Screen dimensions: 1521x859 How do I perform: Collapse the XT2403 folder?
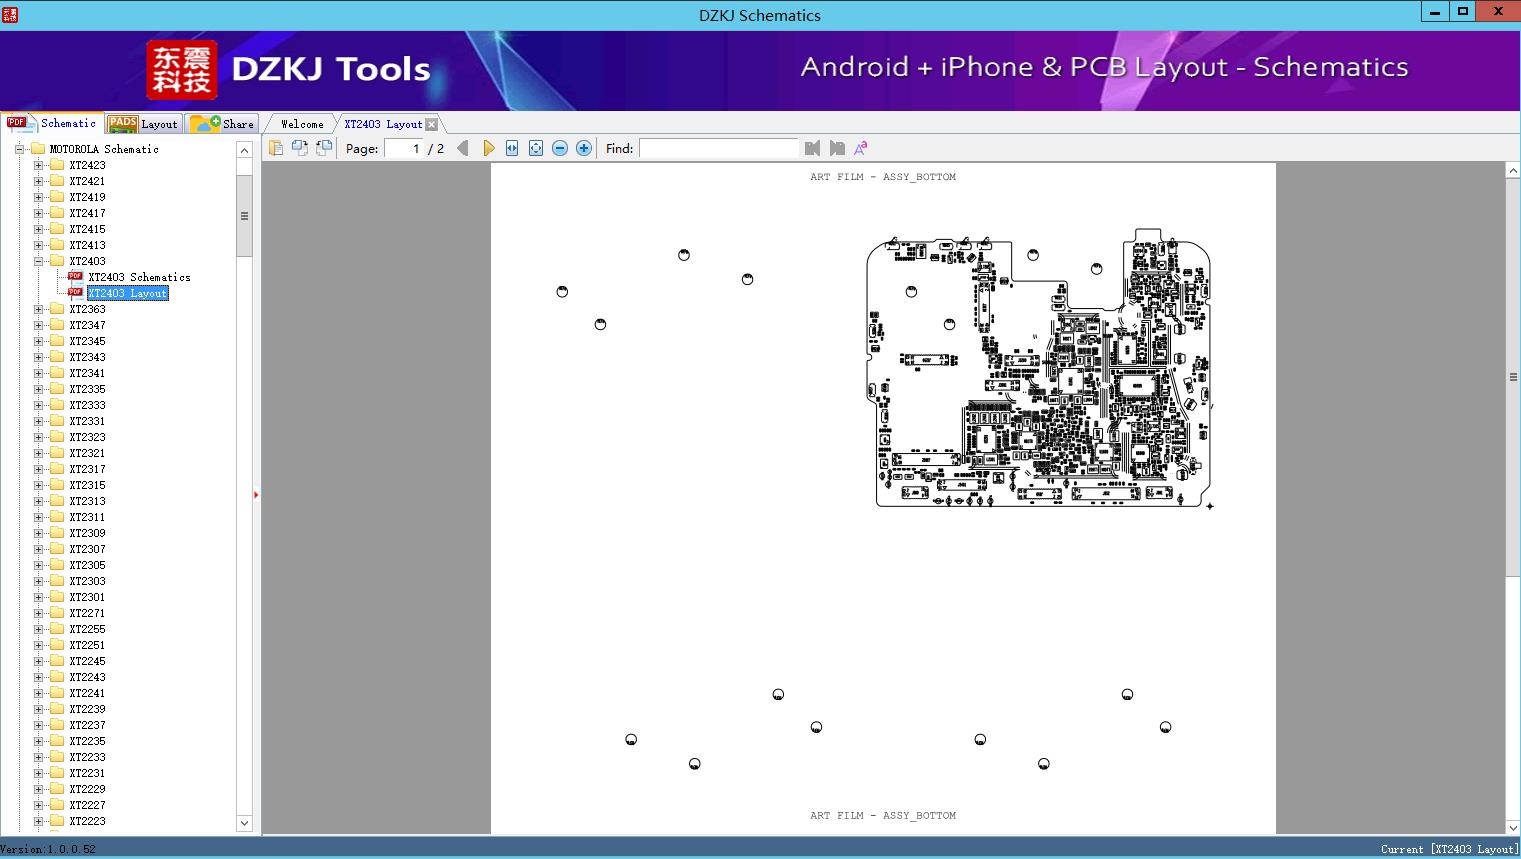(x=38, y=261)
